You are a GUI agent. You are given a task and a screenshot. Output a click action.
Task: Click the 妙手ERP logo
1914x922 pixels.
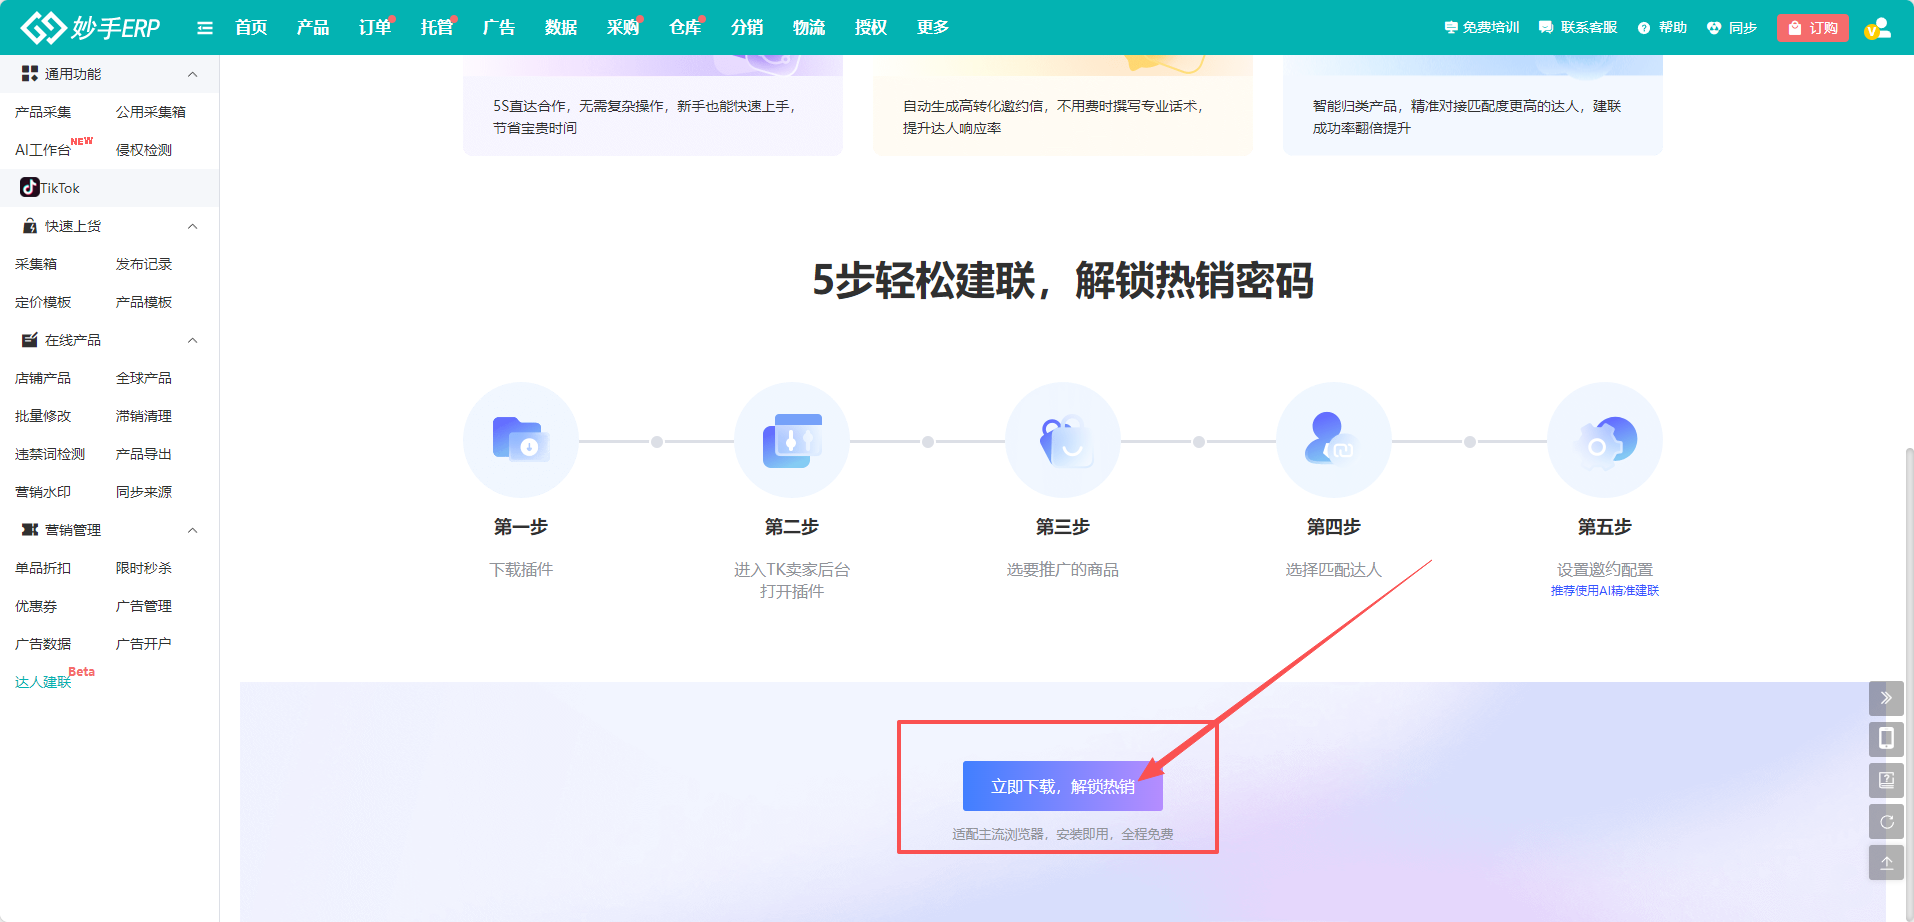point(91,27)
